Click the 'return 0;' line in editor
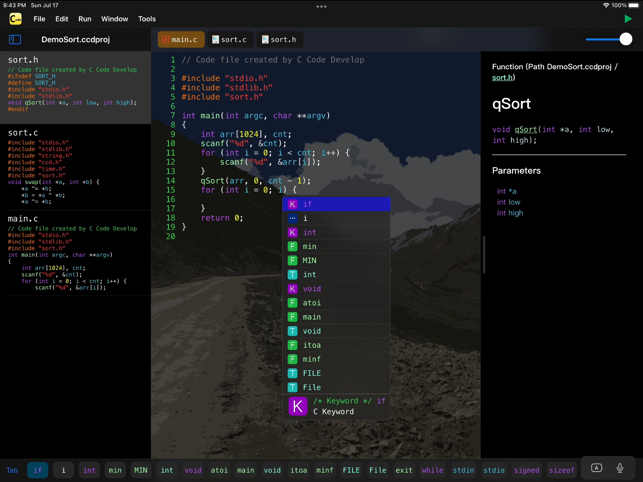The width and height of the screenshot is (643, 482). pos(222,218)
